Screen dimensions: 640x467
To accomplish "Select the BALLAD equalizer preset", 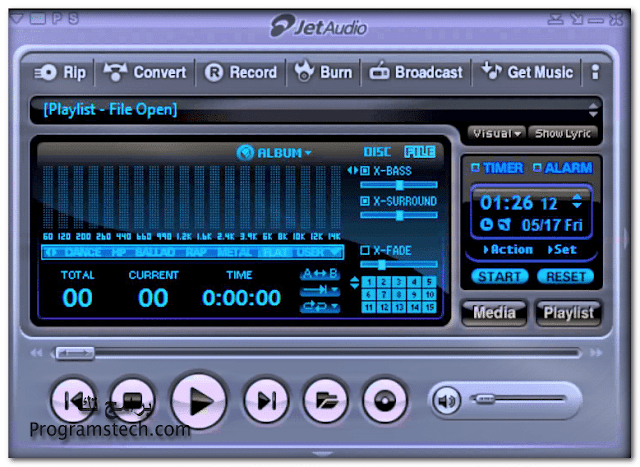I will click(x=155, y=252).
